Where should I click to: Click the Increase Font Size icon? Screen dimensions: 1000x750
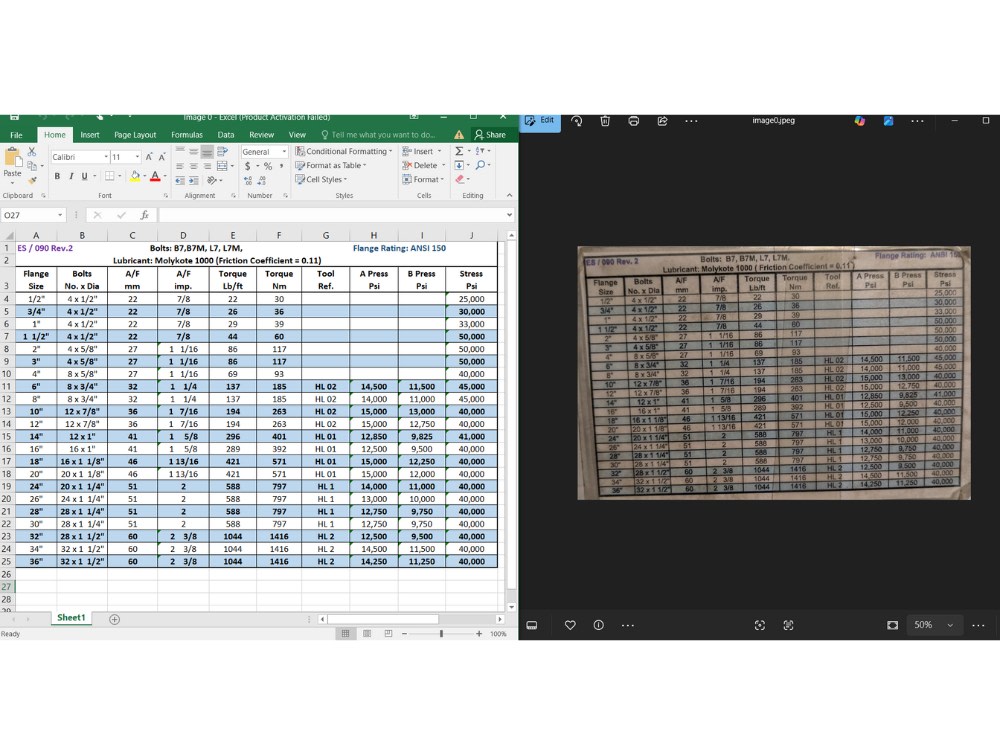pyautogui.click(x=149, y=157)
